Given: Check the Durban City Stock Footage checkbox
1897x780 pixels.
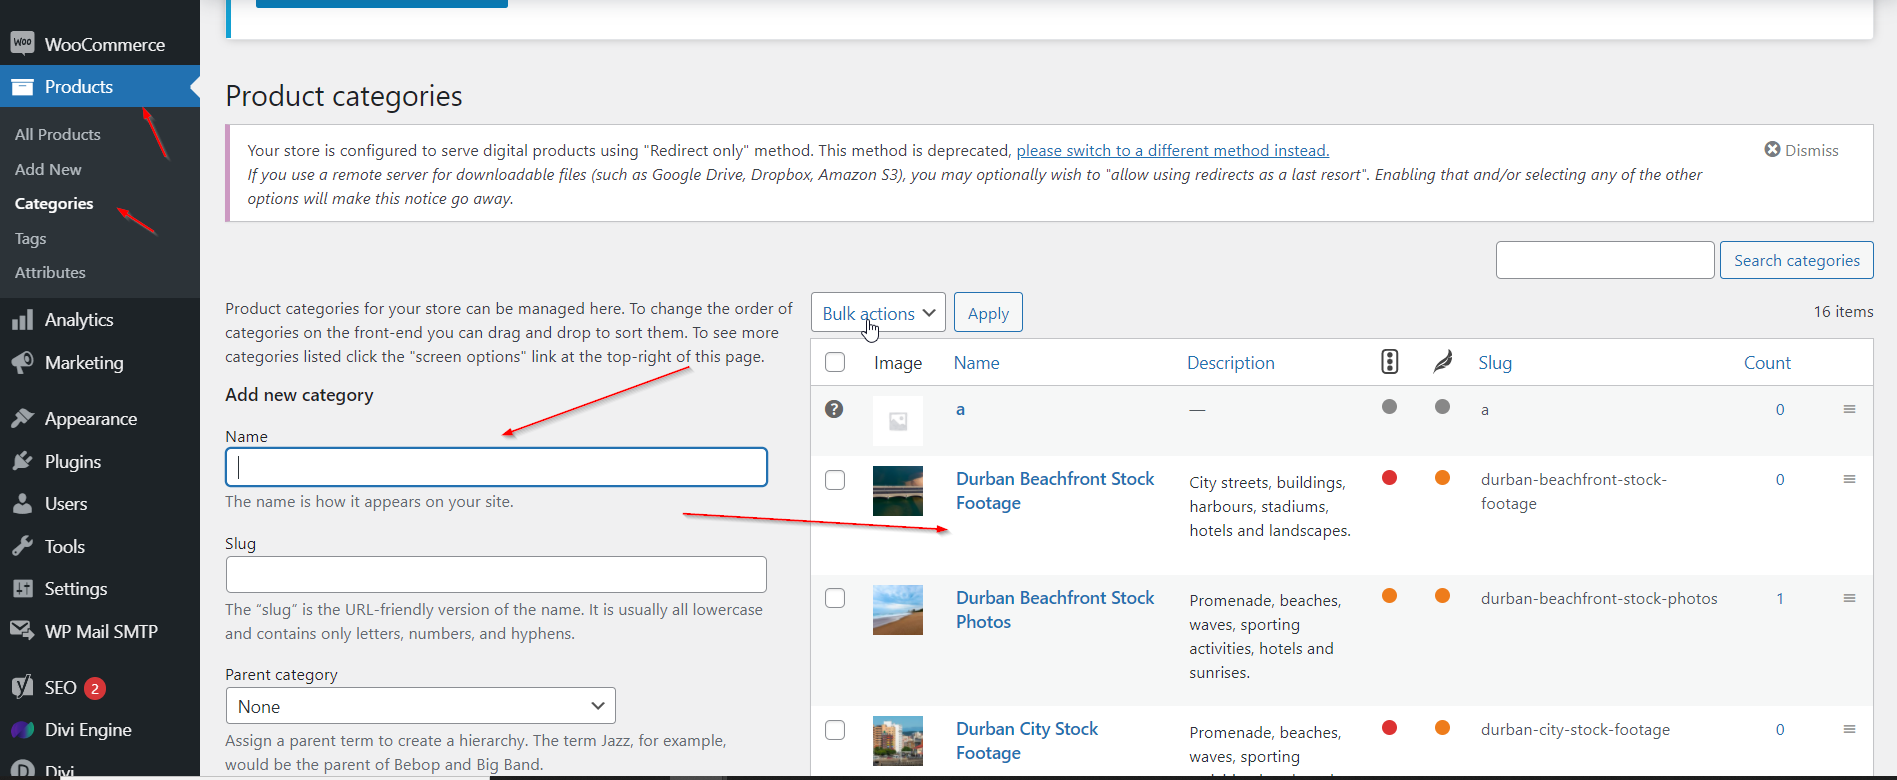Looking at the screenshot, I should (835, 730).
